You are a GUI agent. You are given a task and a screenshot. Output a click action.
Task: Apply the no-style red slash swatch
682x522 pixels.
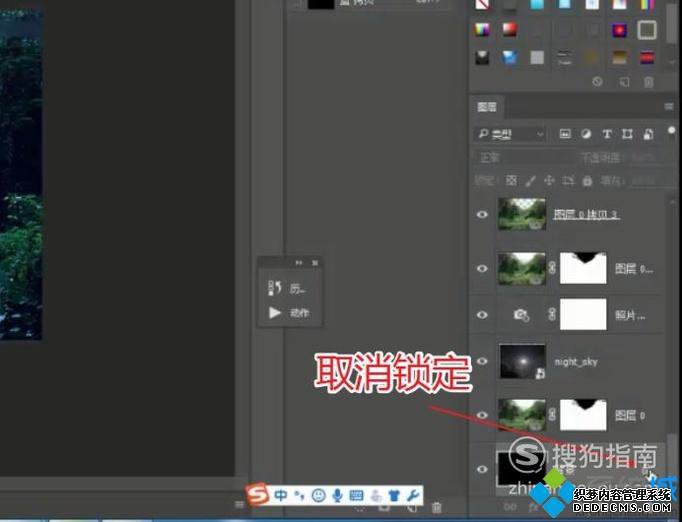[482, 4]
